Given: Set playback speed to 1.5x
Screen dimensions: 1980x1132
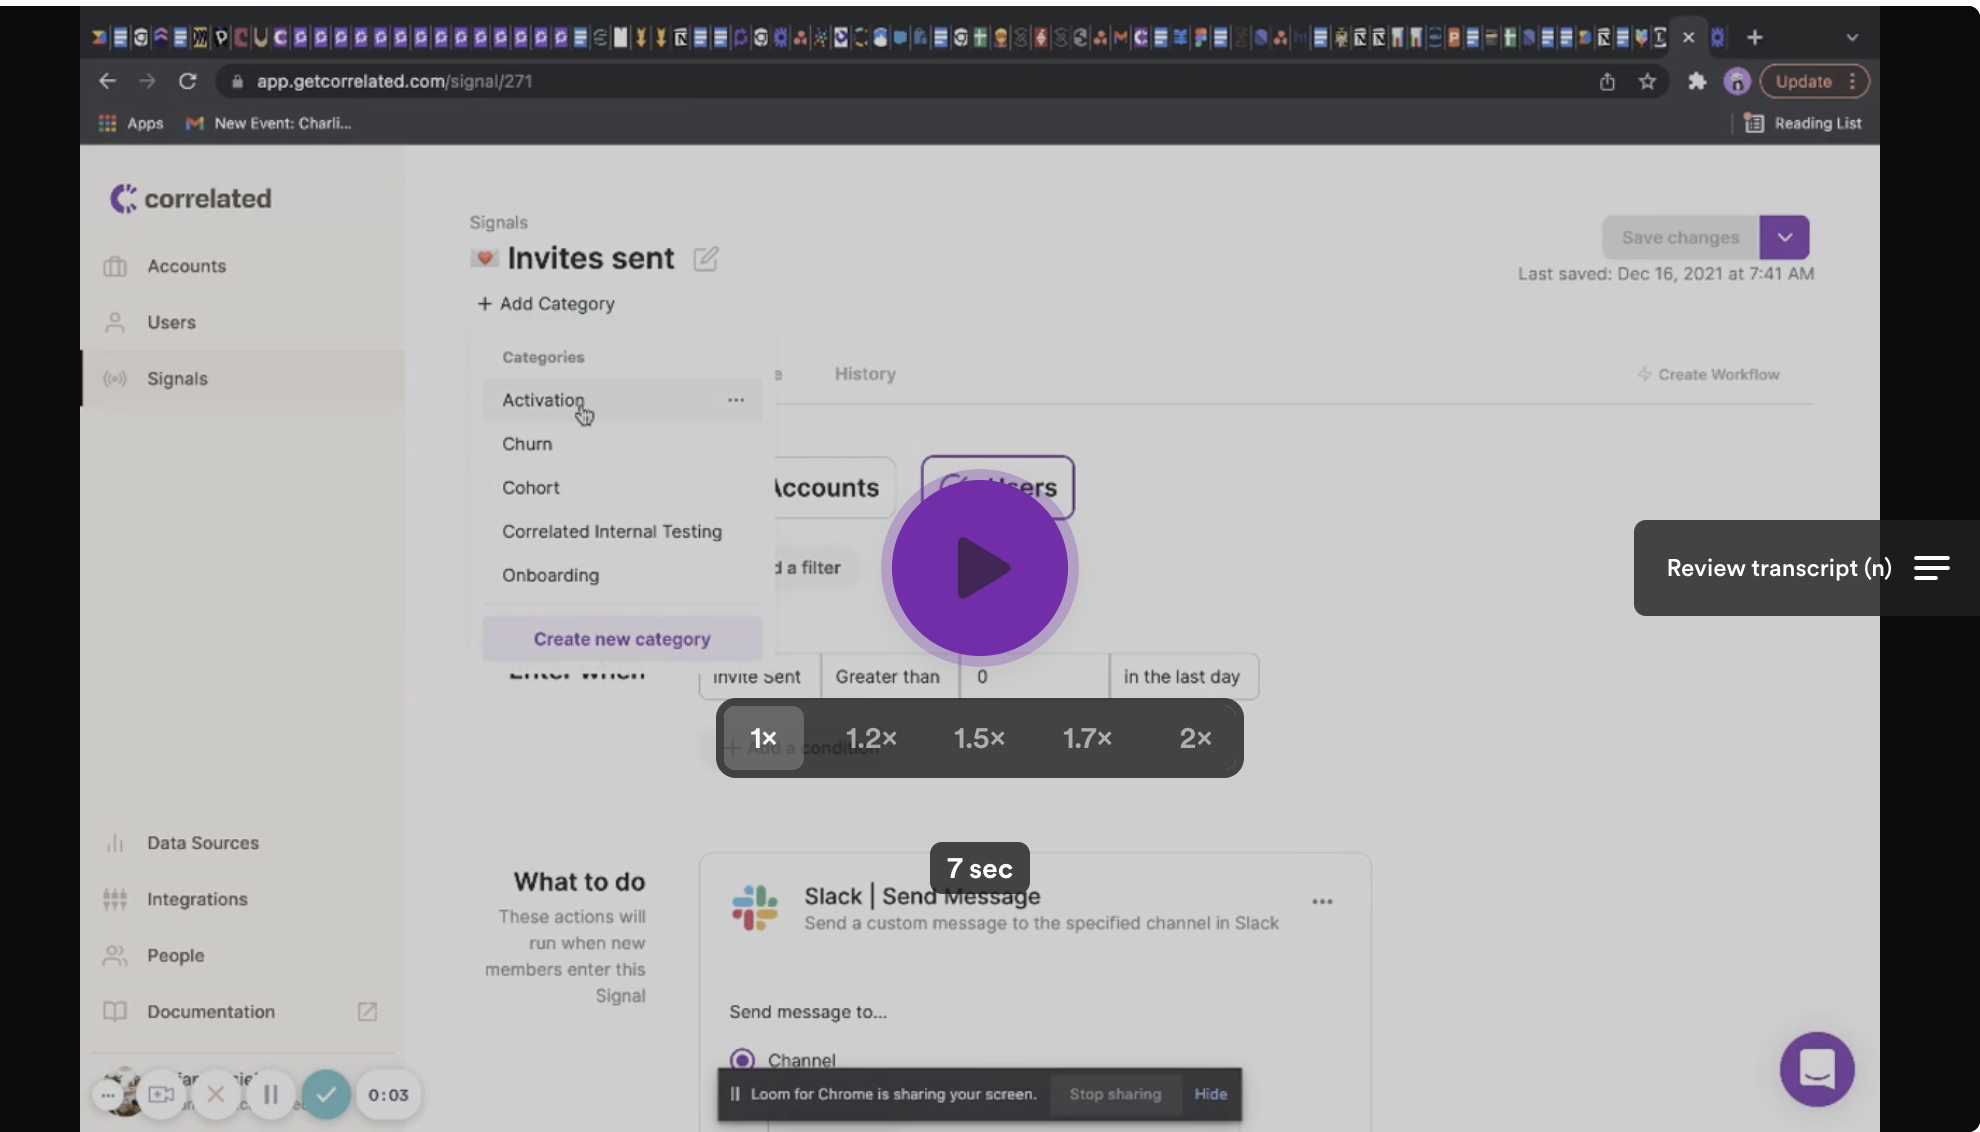Looking at the screenshot, I should [x=979, y=738].
